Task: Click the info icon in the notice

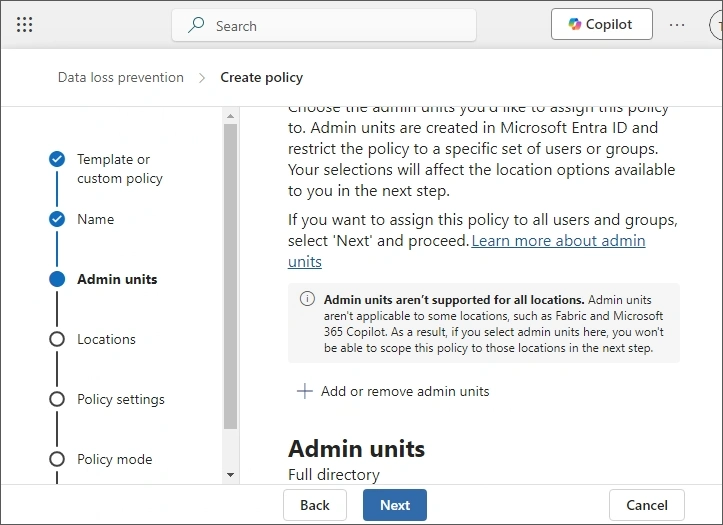Action: [x=308, y=299]
